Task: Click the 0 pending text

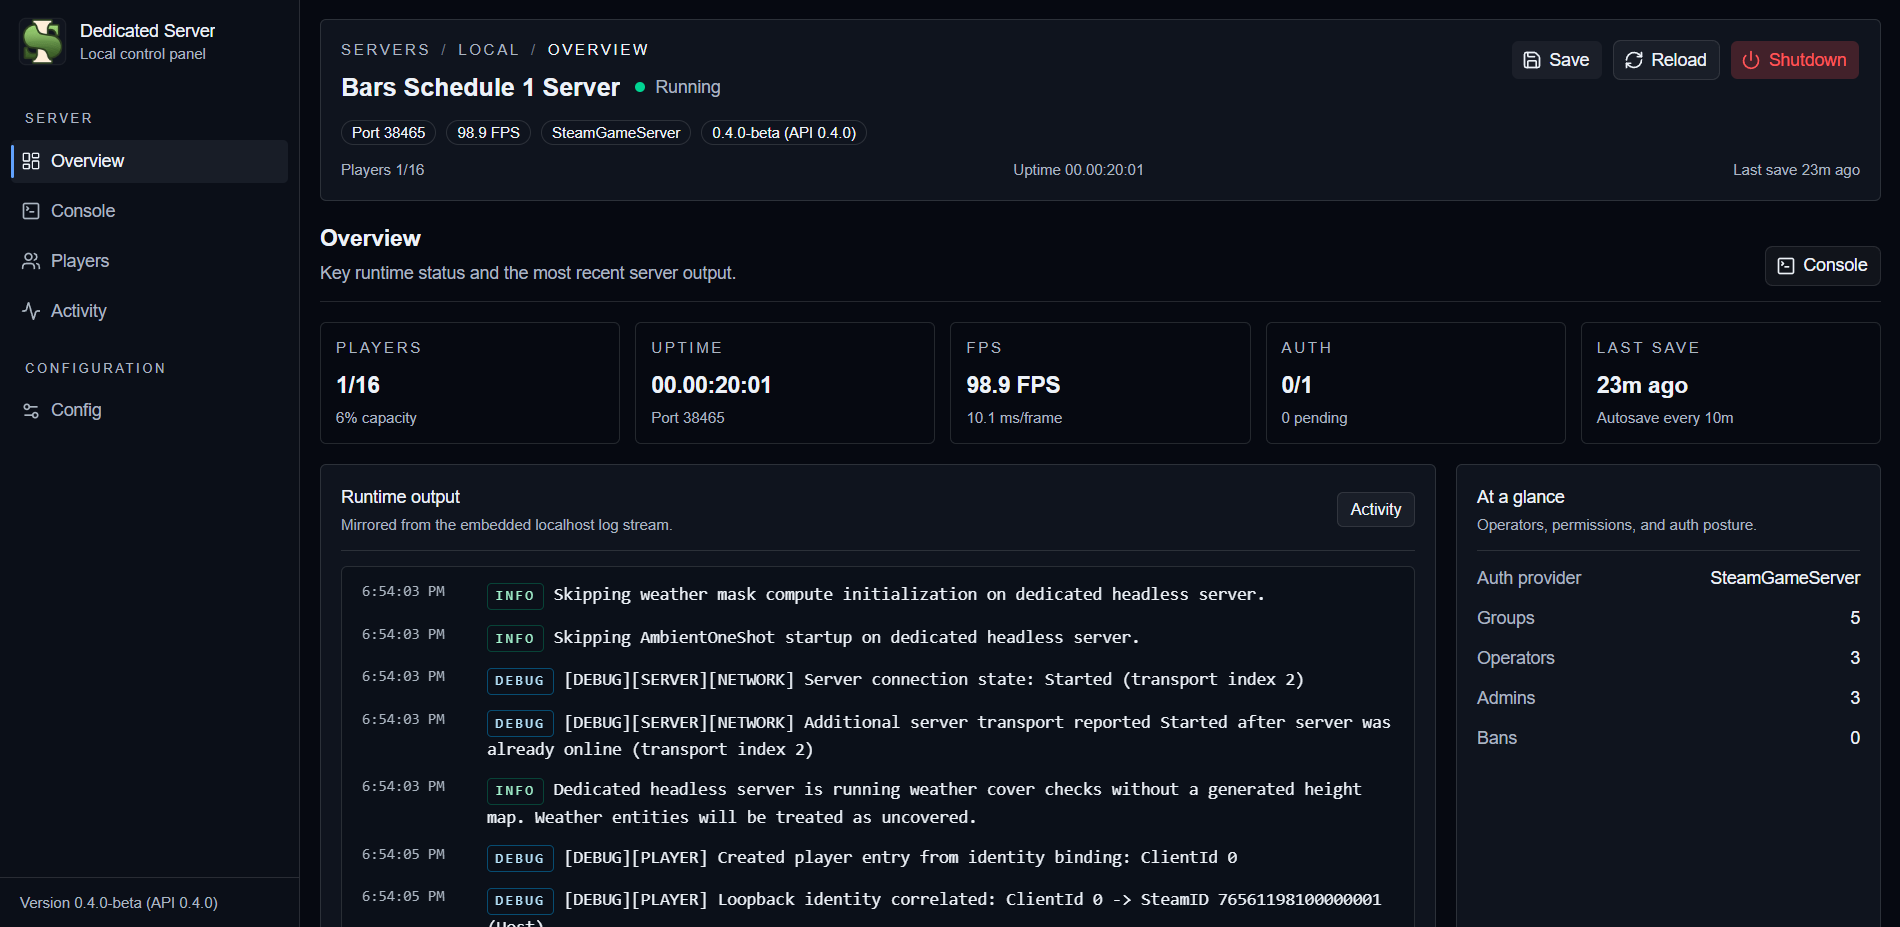Action: pyautogui.click(x=1314, y=418)
